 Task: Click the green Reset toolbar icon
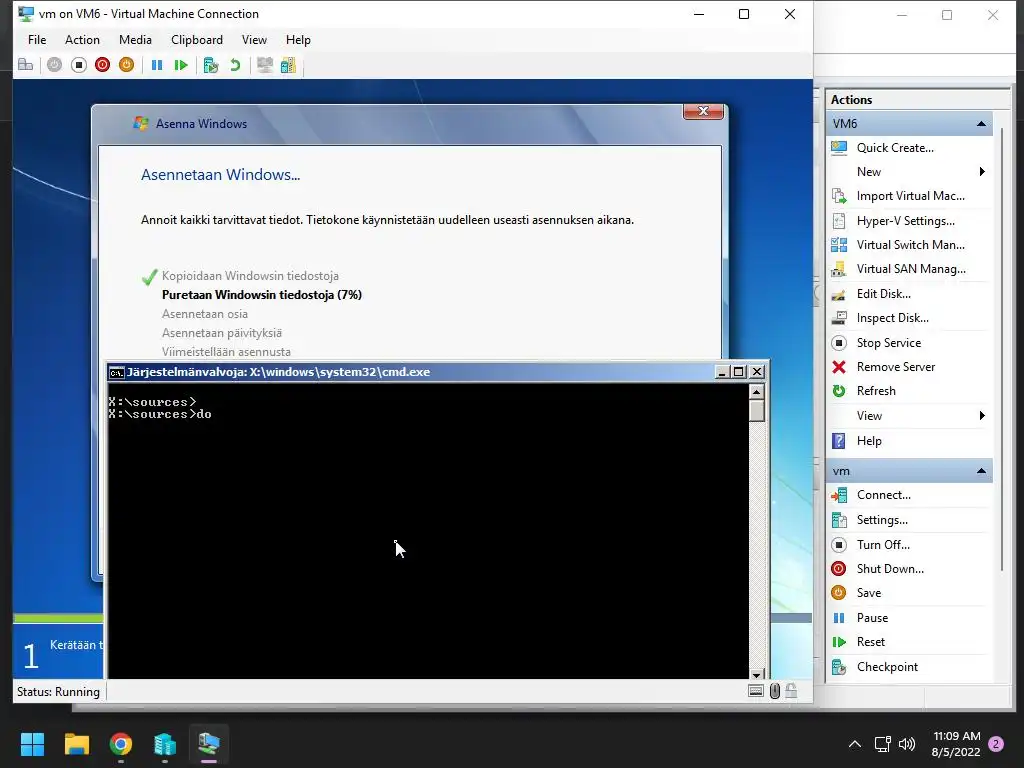click(181, 65)
